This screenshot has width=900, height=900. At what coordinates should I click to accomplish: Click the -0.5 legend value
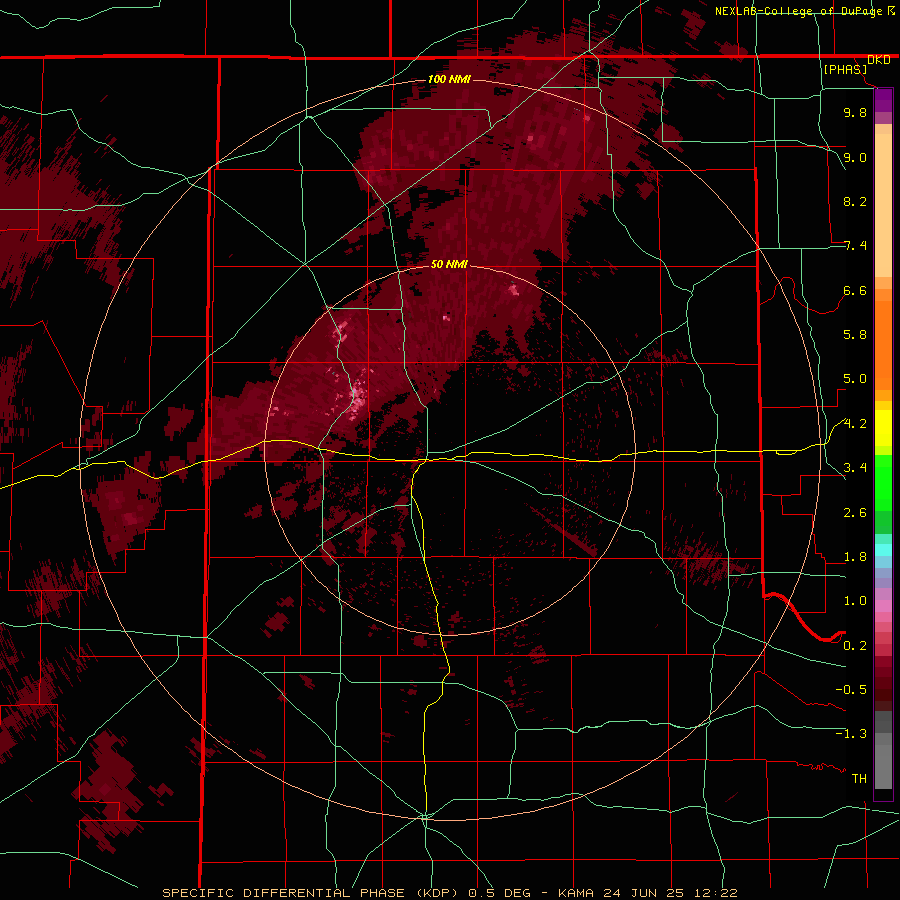(851, 690)
